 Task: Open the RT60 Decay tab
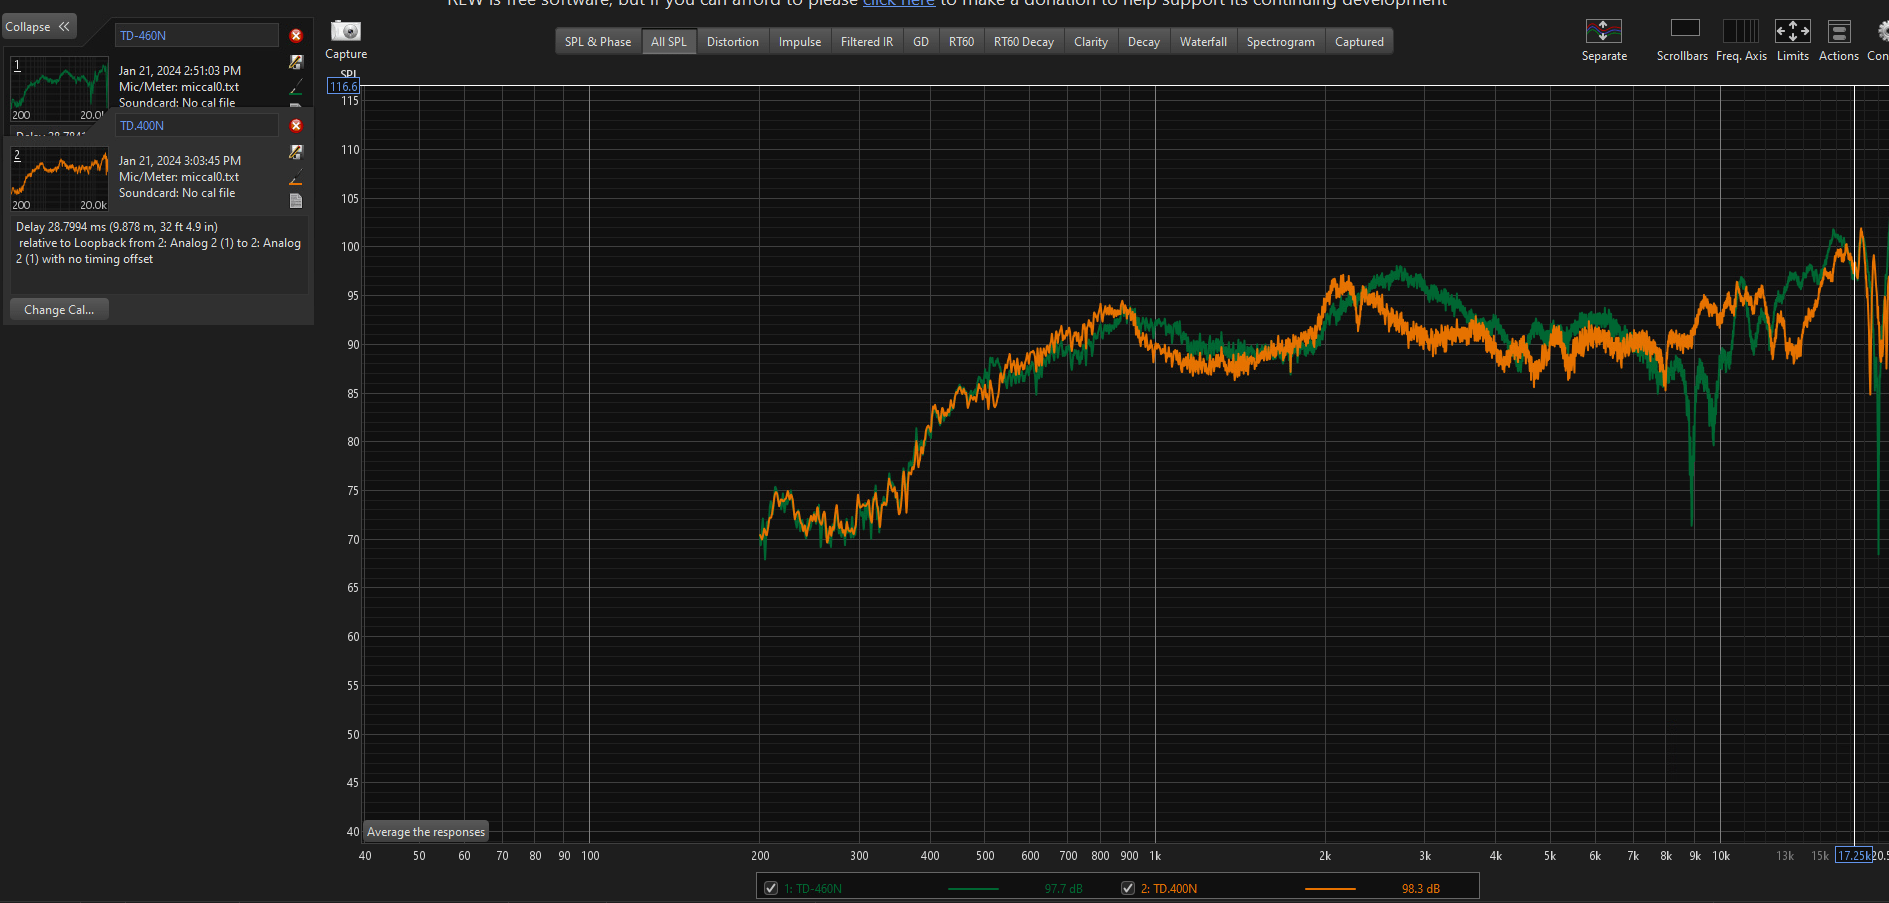[1024, 42]
